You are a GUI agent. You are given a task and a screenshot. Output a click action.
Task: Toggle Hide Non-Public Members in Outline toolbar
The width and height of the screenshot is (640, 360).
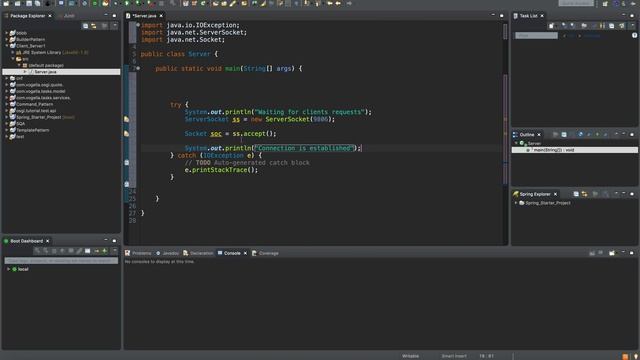(597, 135)
